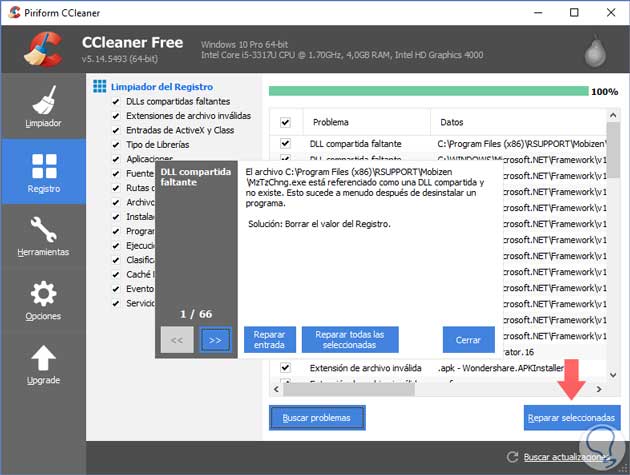Uncheck Extensiones de archivo inválidas
Screen dimensions: 630x475
(x=116, y=116)
